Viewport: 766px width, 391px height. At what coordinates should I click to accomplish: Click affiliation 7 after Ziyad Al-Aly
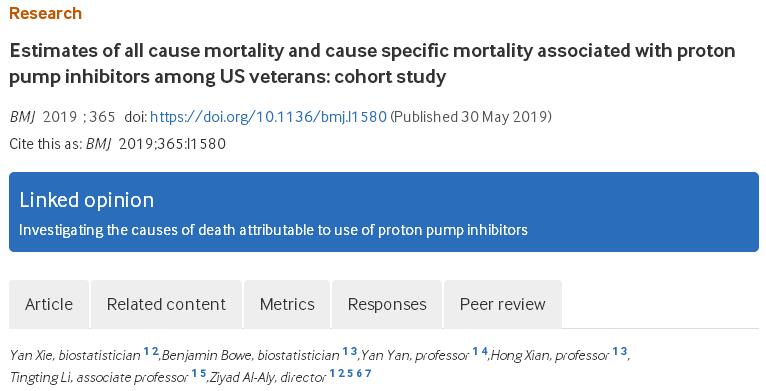coord(368,373)
